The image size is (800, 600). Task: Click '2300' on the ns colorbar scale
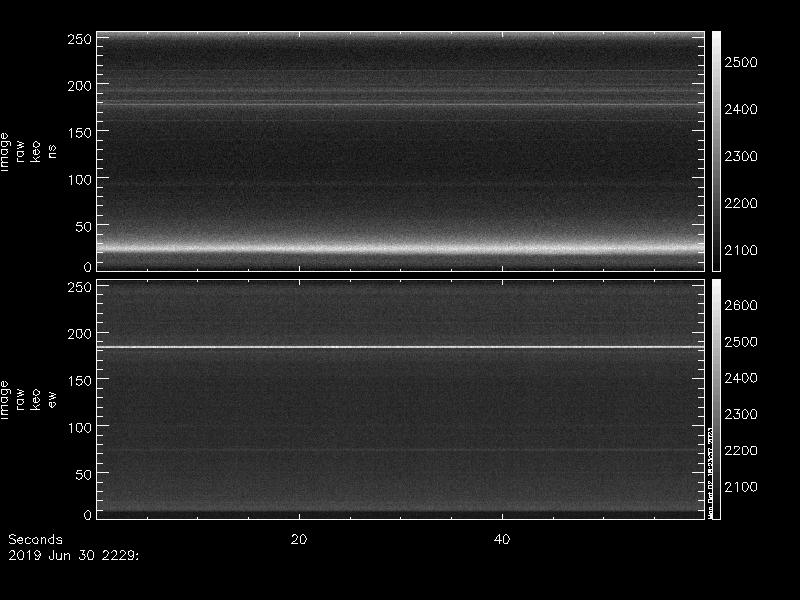(741, 156)
